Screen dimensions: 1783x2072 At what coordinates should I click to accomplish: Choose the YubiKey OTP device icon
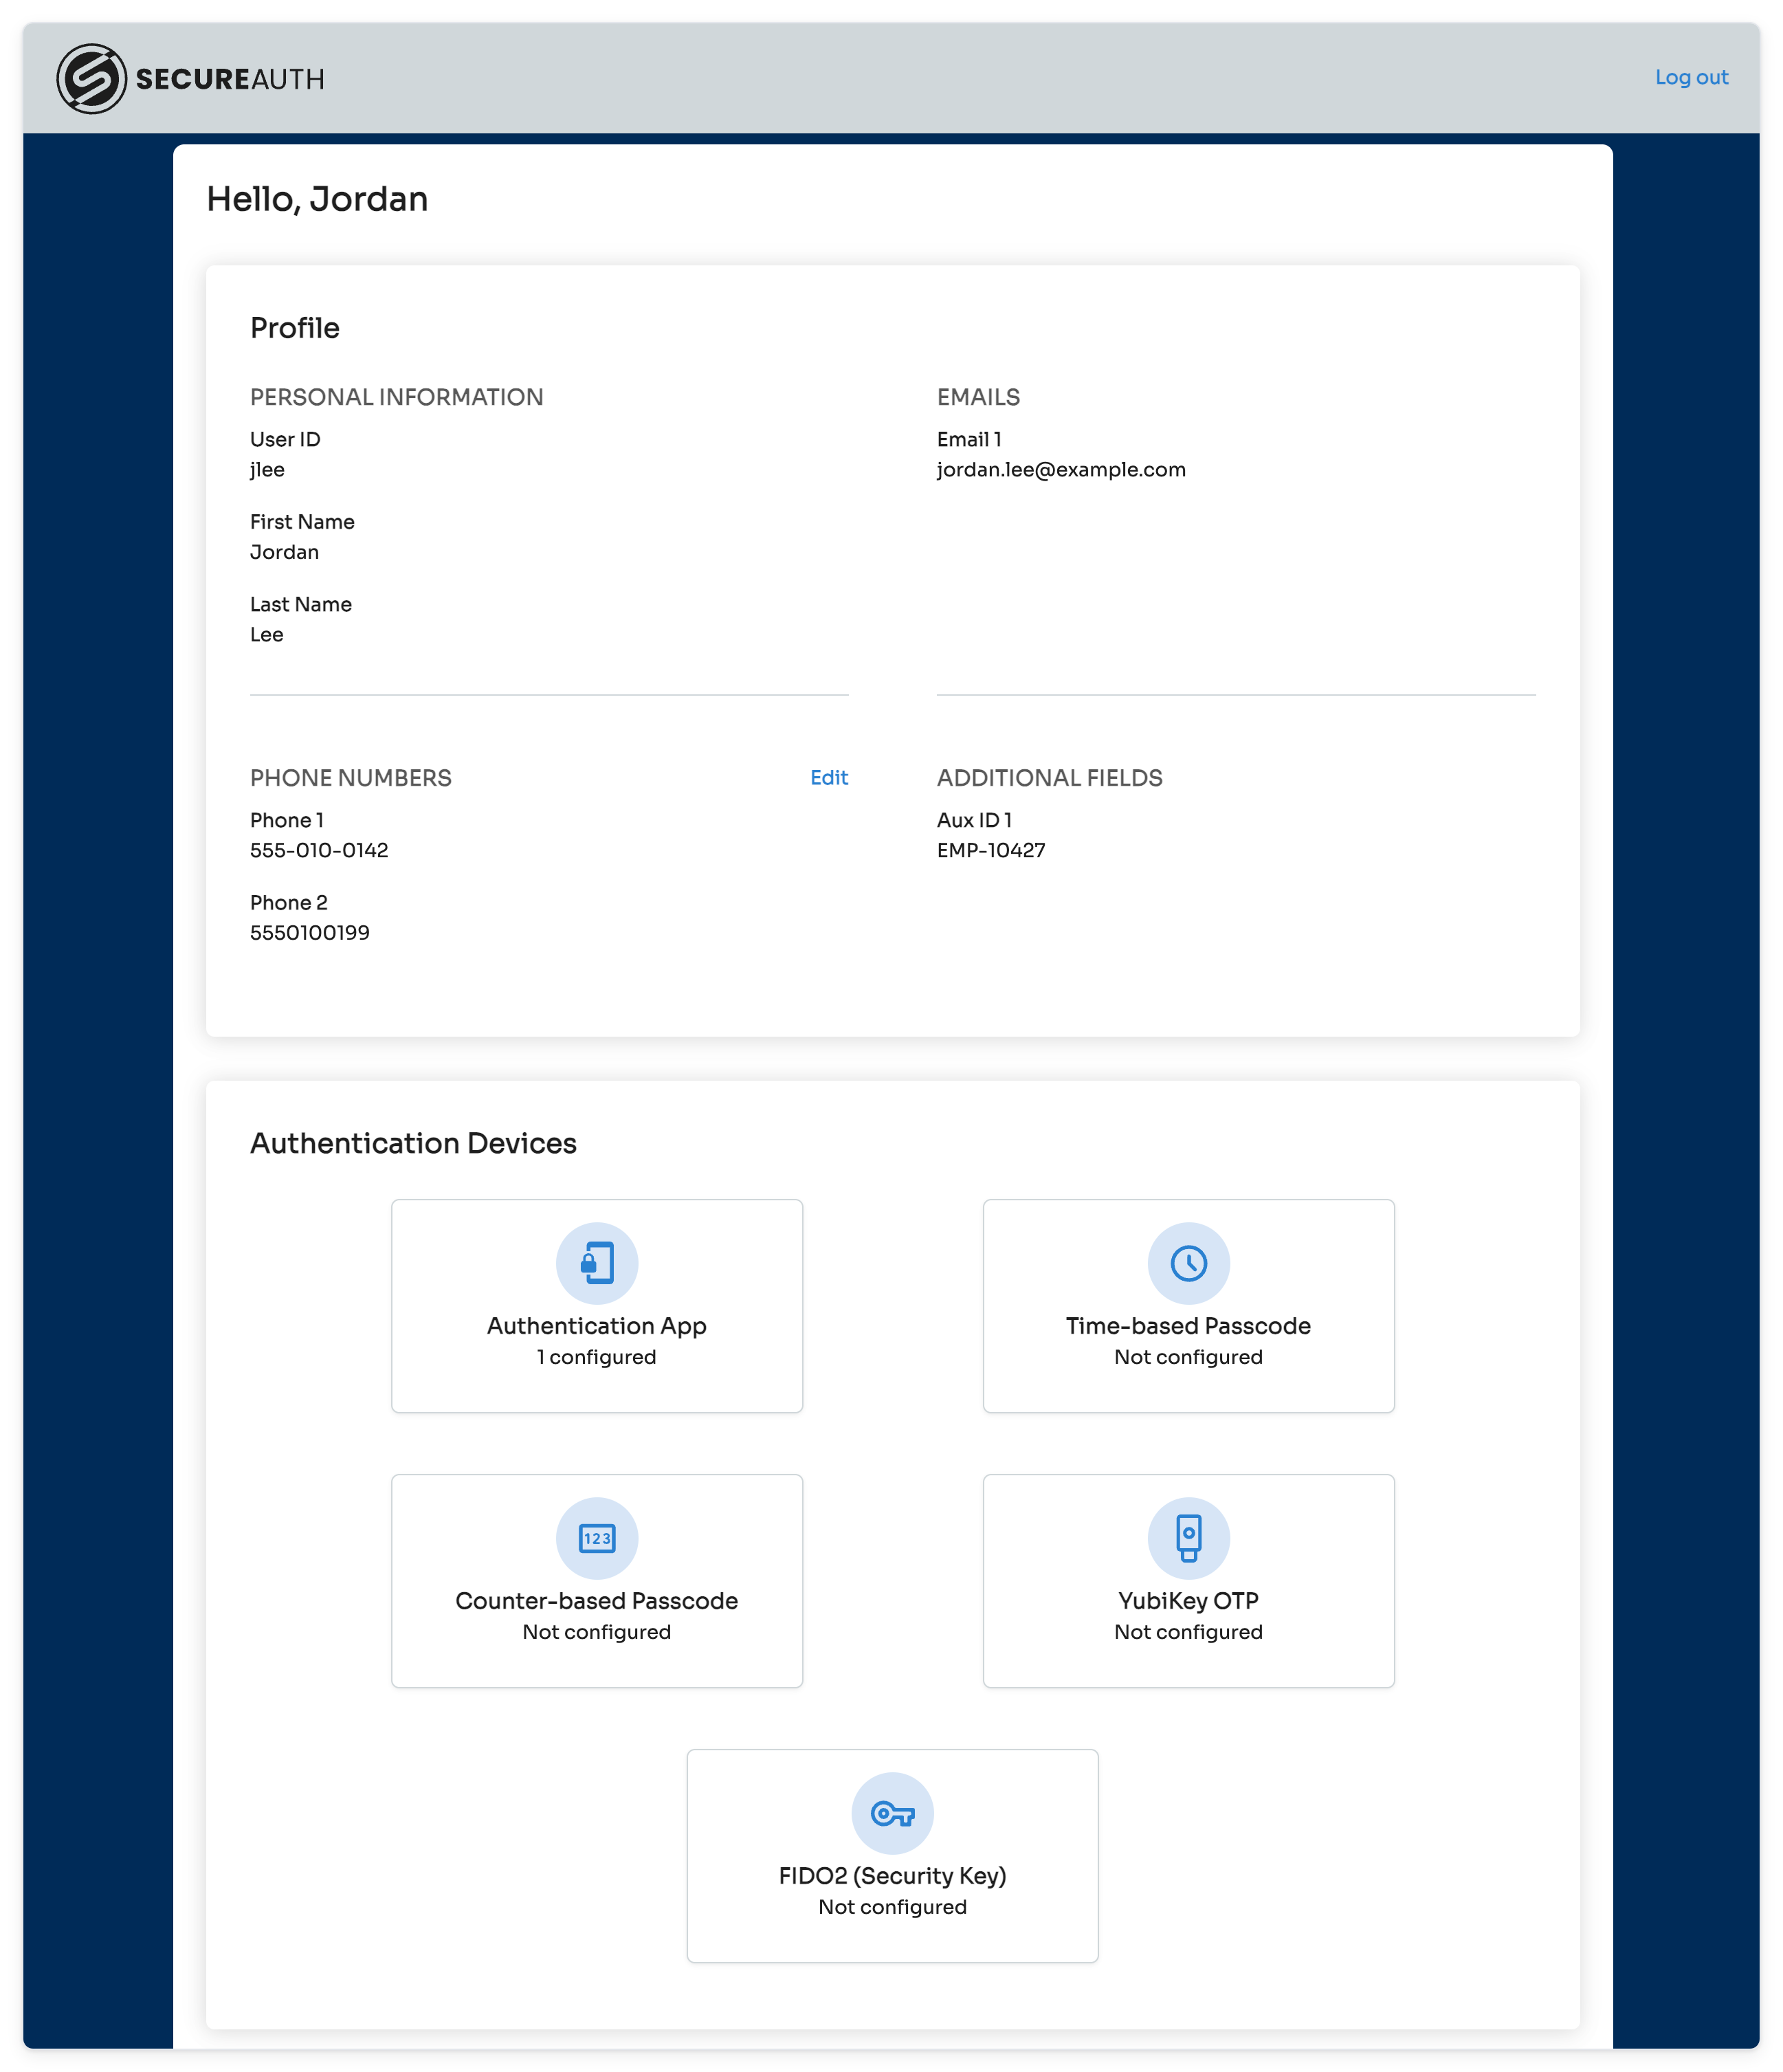[1188, 1538]
